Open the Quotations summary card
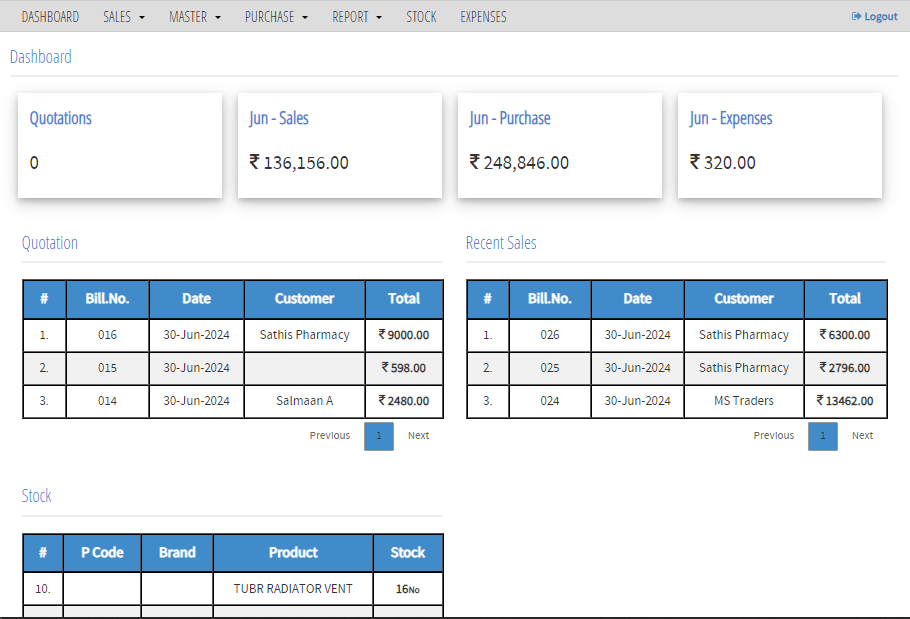910x619 pixels. click(120, 145)
